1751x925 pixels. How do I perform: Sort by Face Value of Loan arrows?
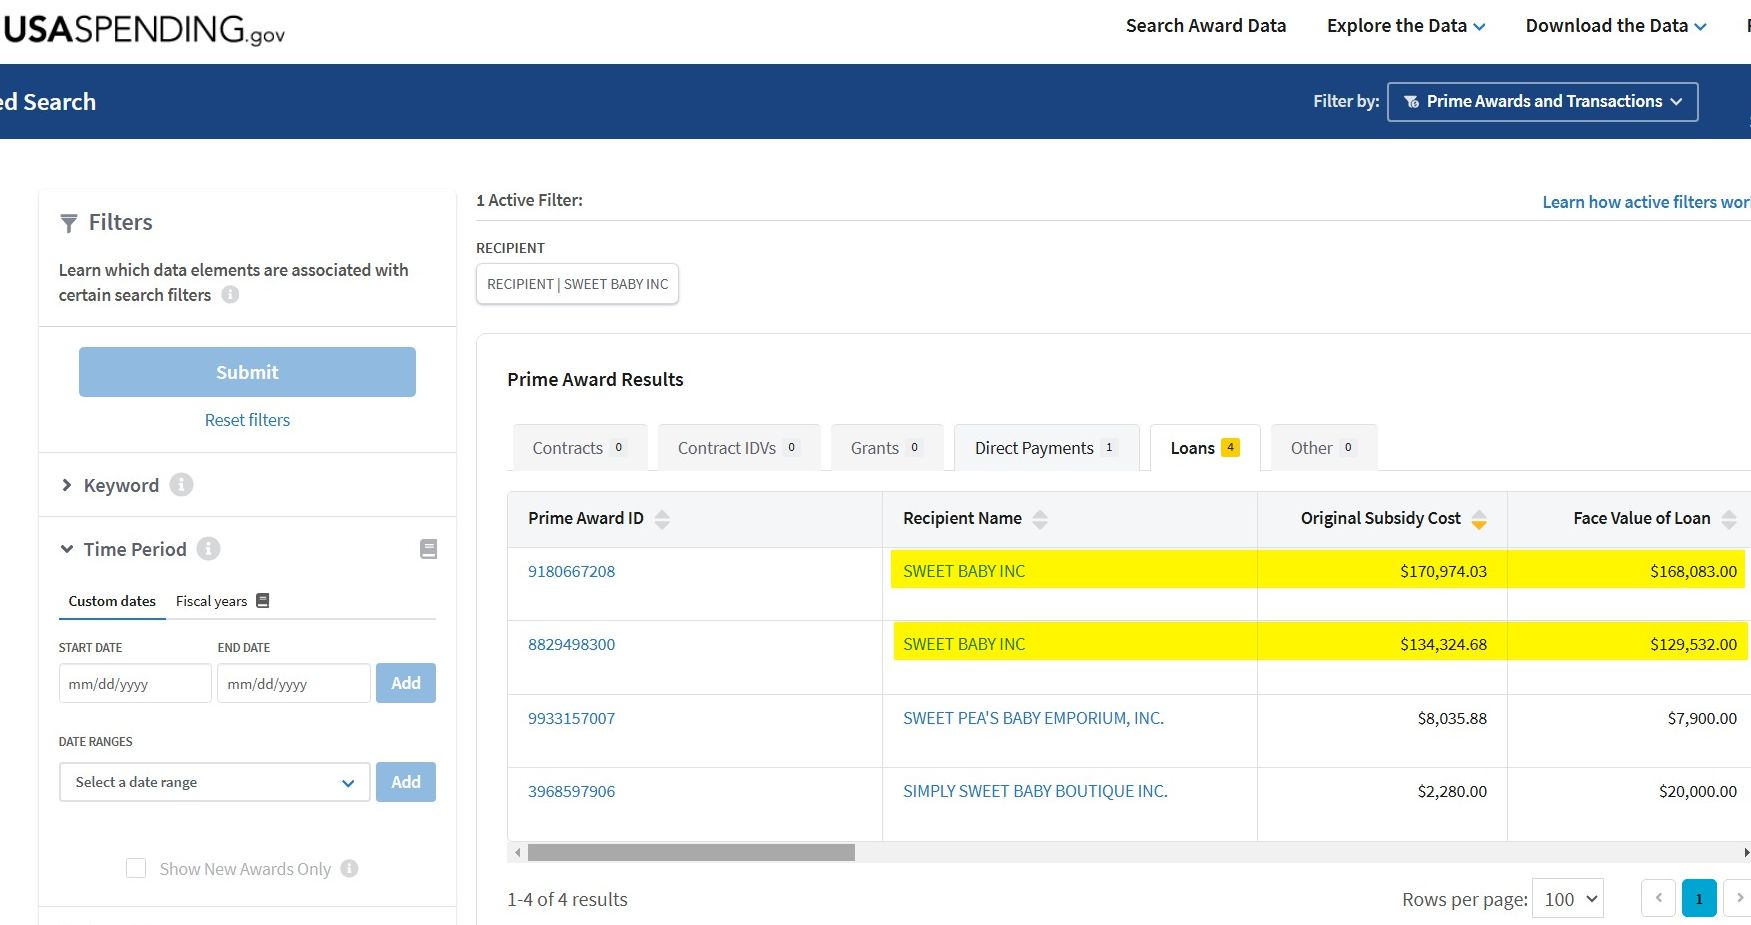1729,519
